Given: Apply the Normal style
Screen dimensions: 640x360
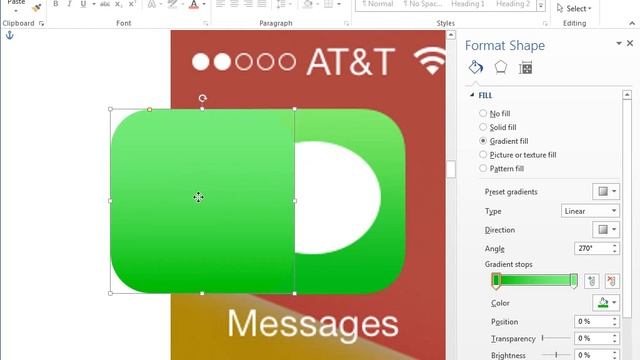Looking at the screenshot, I should [x=377, y=4].
